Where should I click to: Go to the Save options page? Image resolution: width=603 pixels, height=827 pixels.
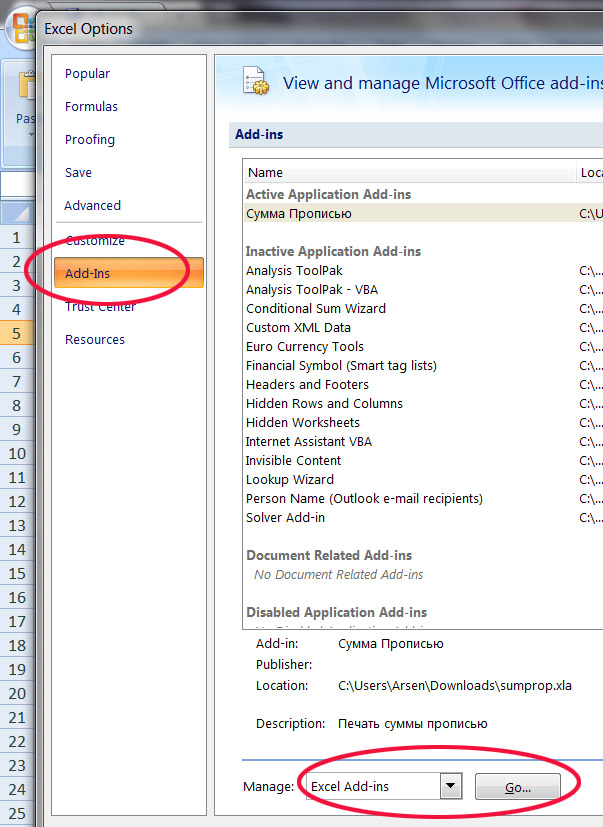(x=79, y=173)
